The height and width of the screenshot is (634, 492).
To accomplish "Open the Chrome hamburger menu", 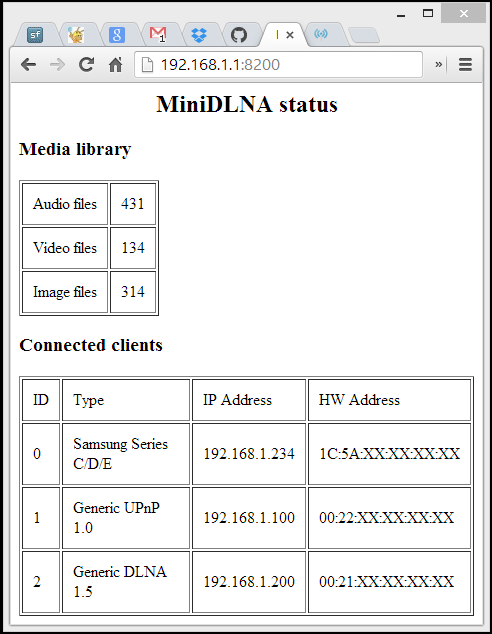I will click(x=465, y=64).
